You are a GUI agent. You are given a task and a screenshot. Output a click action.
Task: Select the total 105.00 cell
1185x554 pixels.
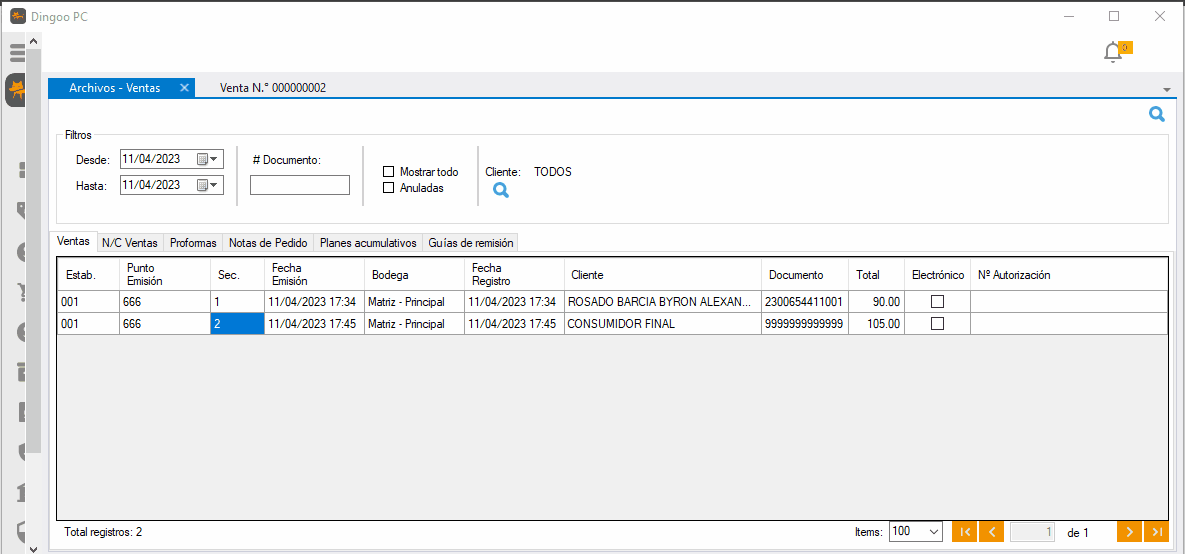pyautogui.click(x=877, y=323)
